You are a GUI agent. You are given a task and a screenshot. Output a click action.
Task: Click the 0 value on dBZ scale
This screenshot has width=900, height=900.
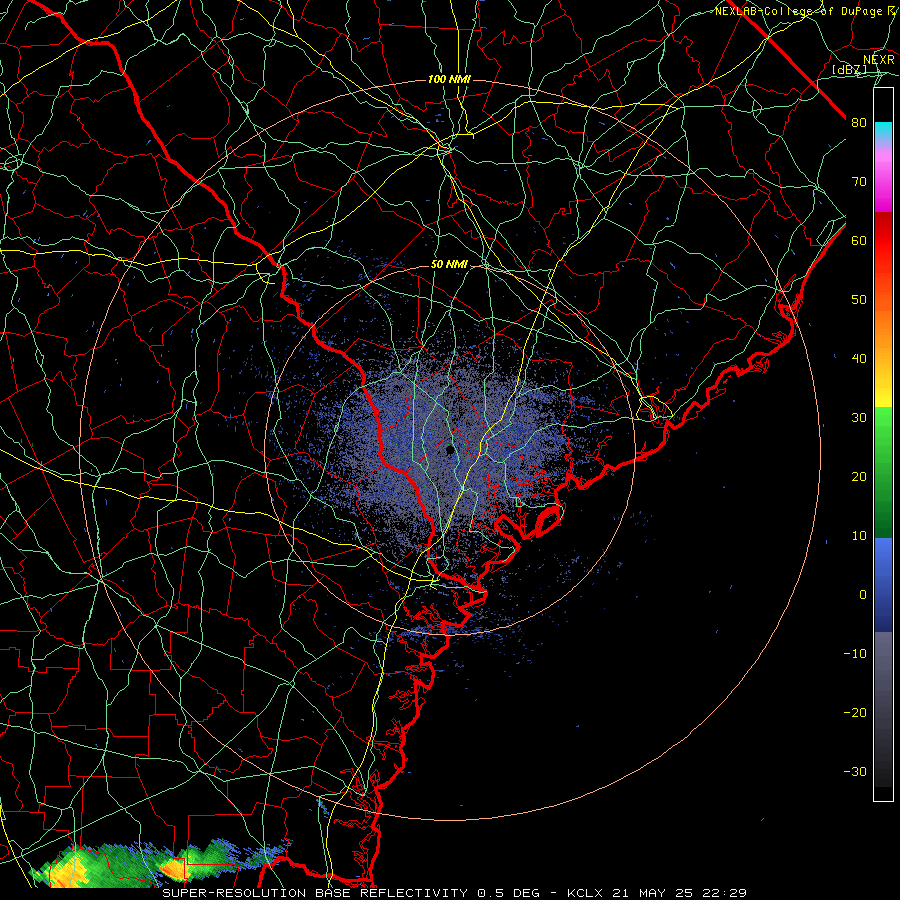point(863,595)
